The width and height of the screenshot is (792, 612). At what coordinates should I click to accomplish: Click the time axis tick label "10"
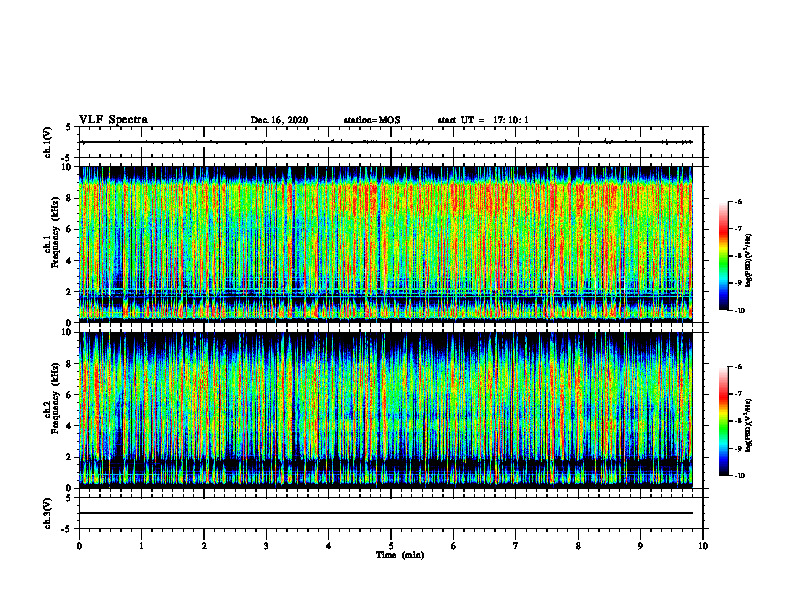(x=703, y=546)
